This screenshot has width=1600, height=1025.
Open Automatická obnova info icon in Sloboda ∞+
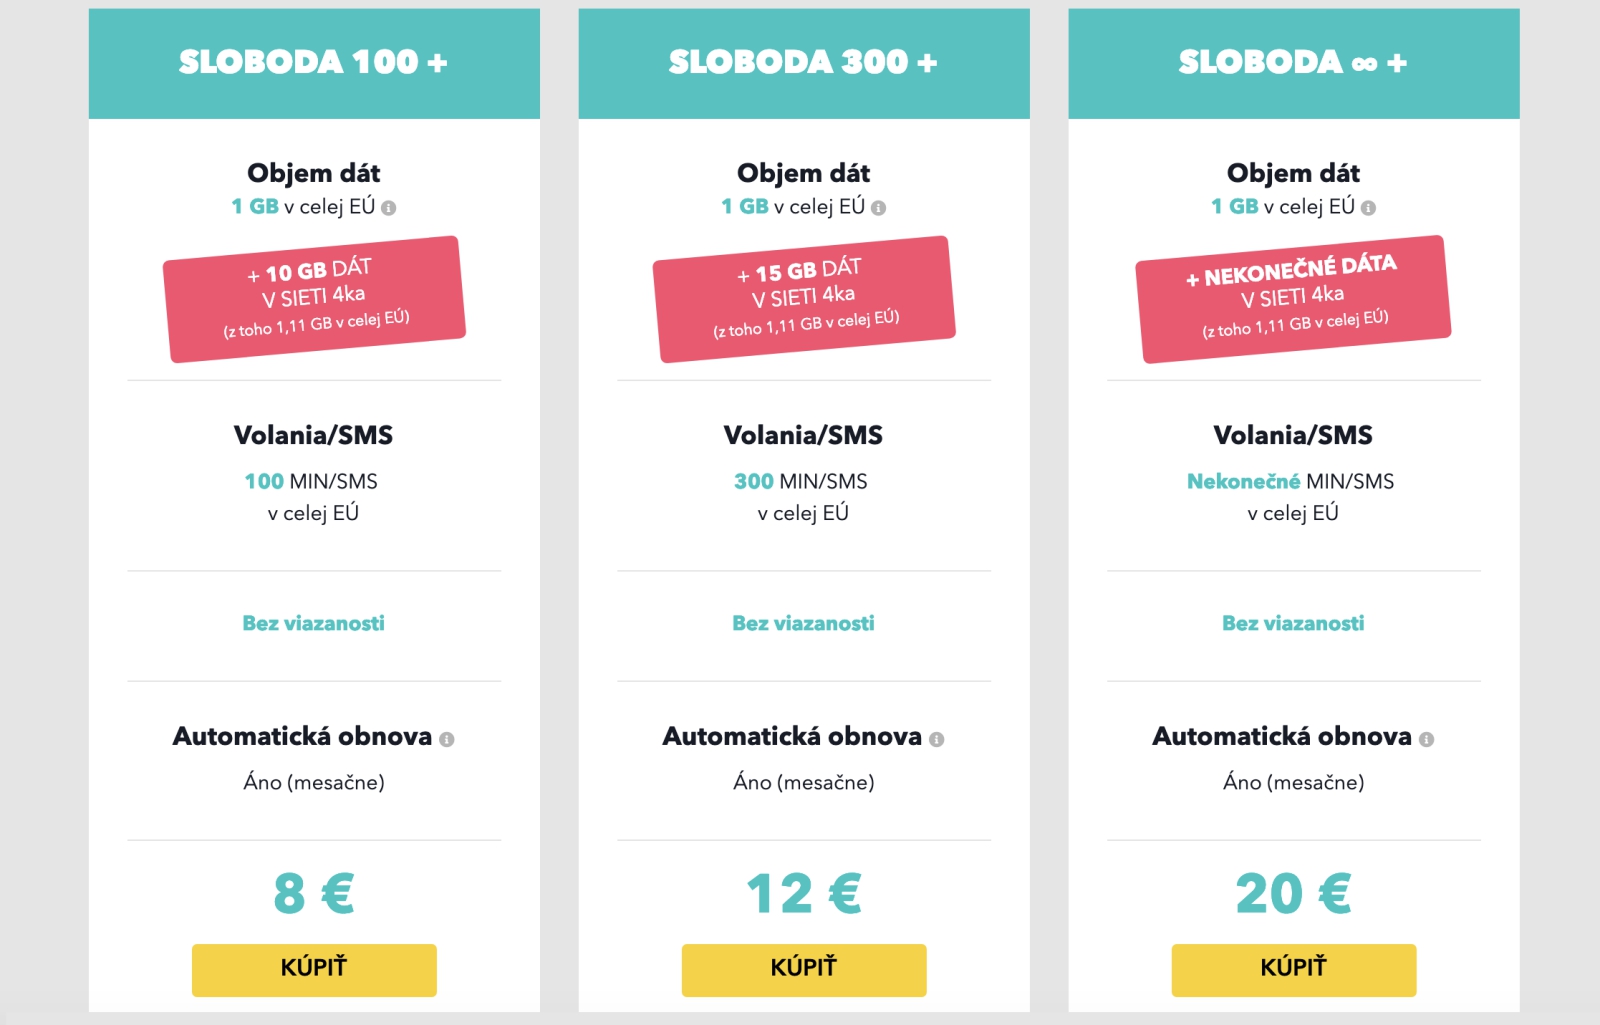click(x=1427, y=739)
